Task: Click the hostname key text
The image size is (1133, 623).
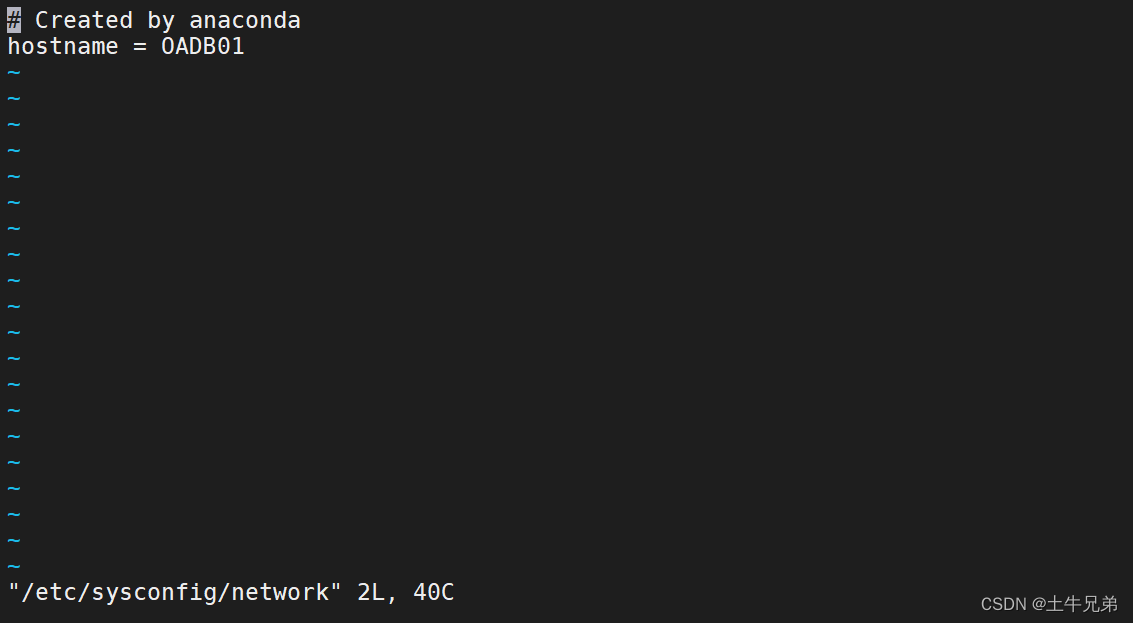Action: coord(63,46)
